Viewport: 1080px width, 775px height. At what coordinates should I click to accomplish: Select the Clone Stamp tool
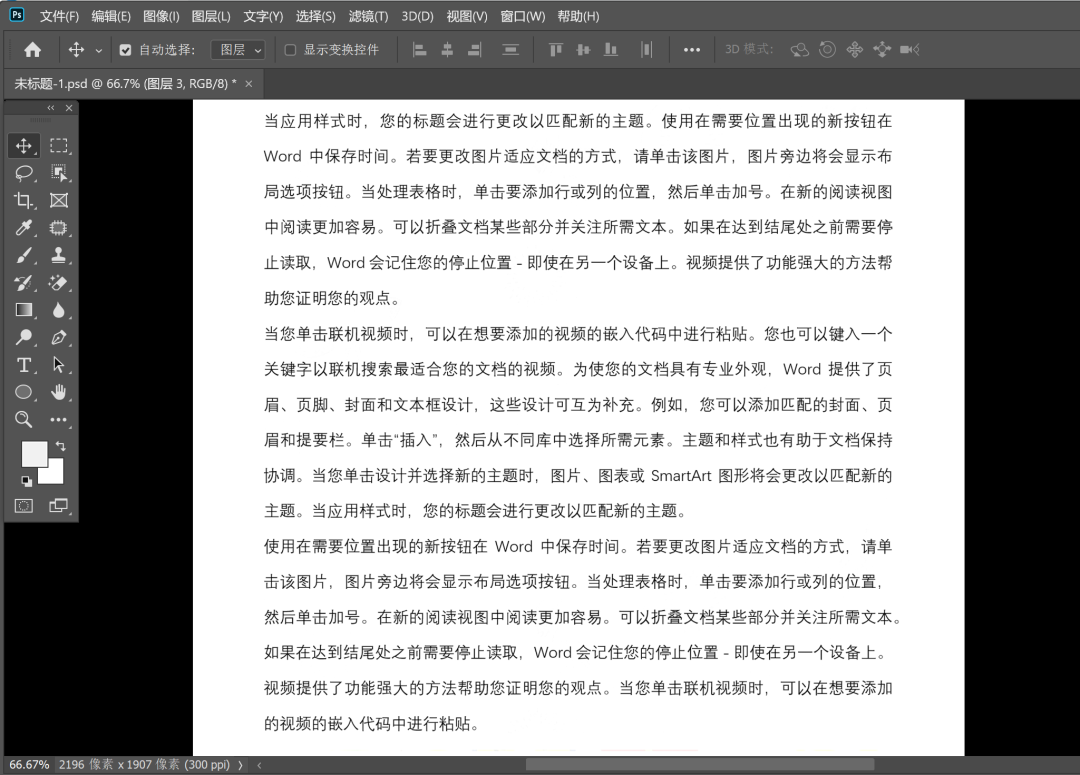[x=58, y=255]
